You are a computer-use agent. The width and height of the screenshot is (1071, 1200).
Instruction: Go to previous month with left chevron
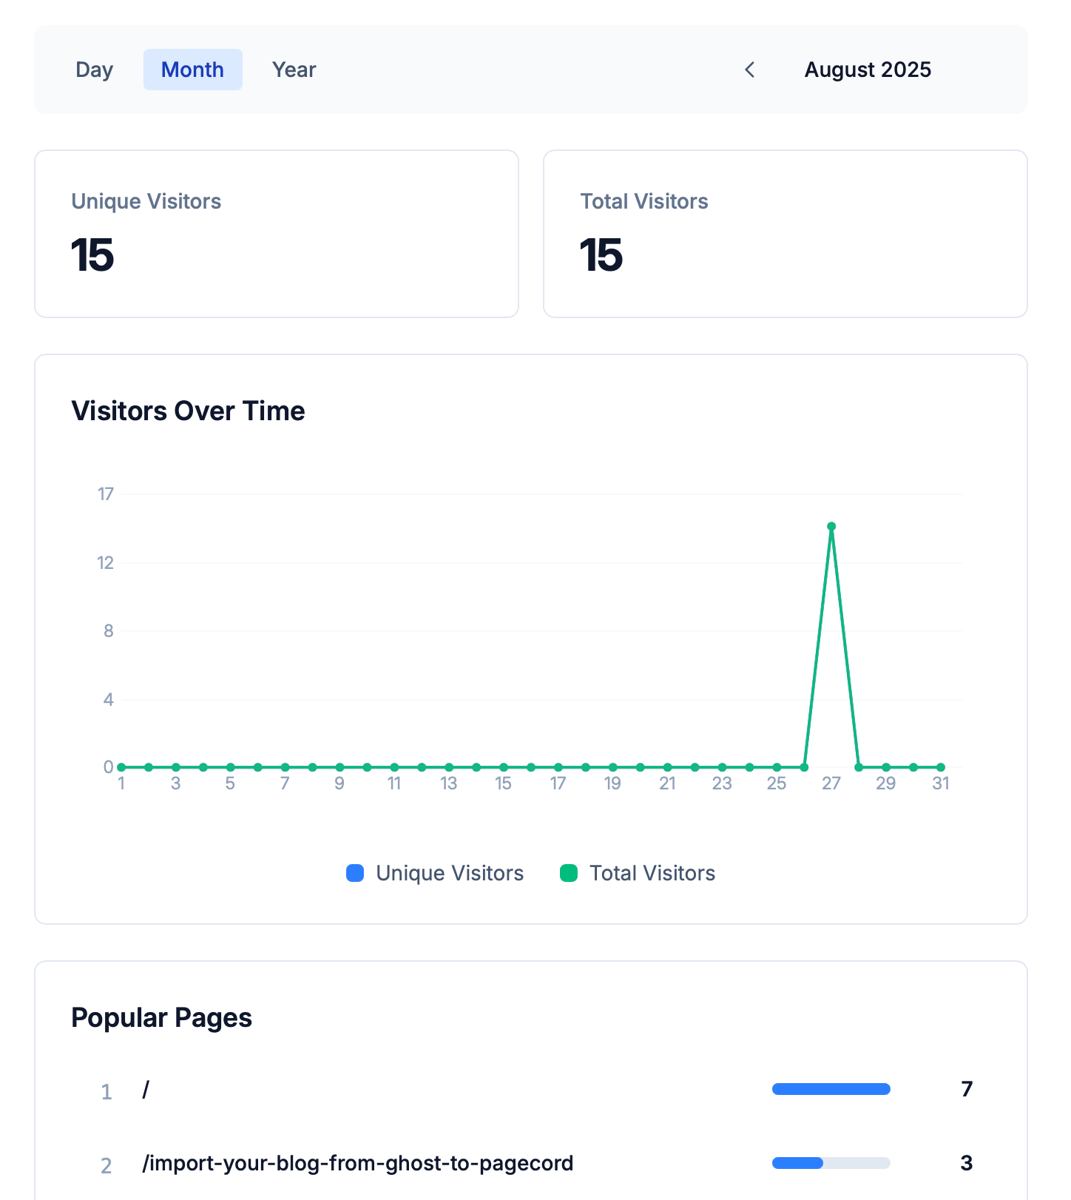(750, 70)
